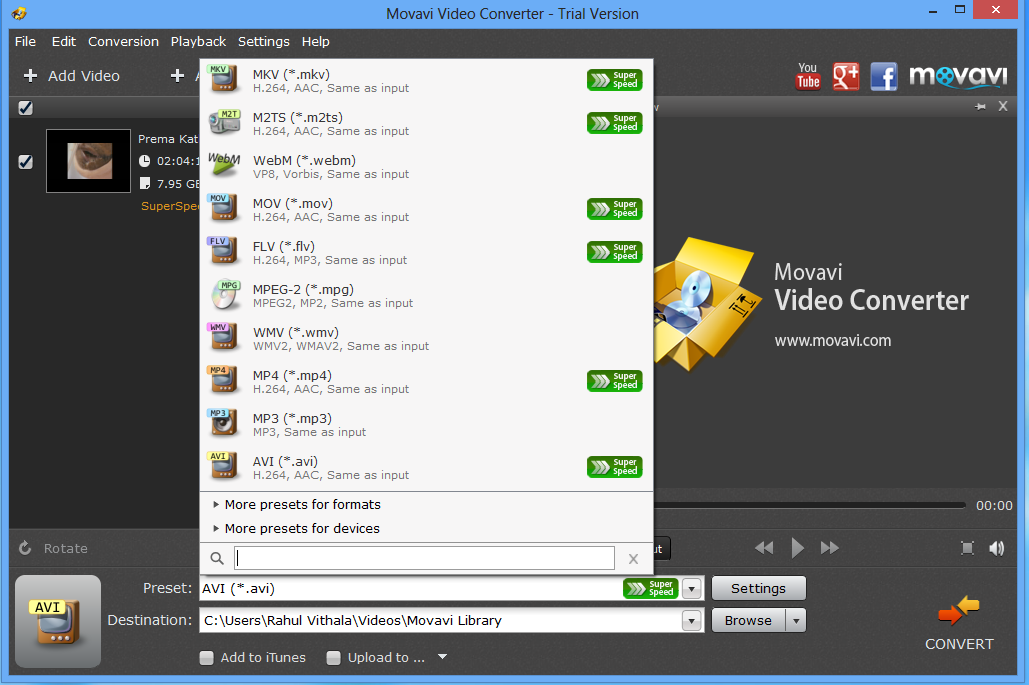Screen dimensions: 1029x685
Task: Select the MPEG-2 disc icon
Action: click(224, 294)
